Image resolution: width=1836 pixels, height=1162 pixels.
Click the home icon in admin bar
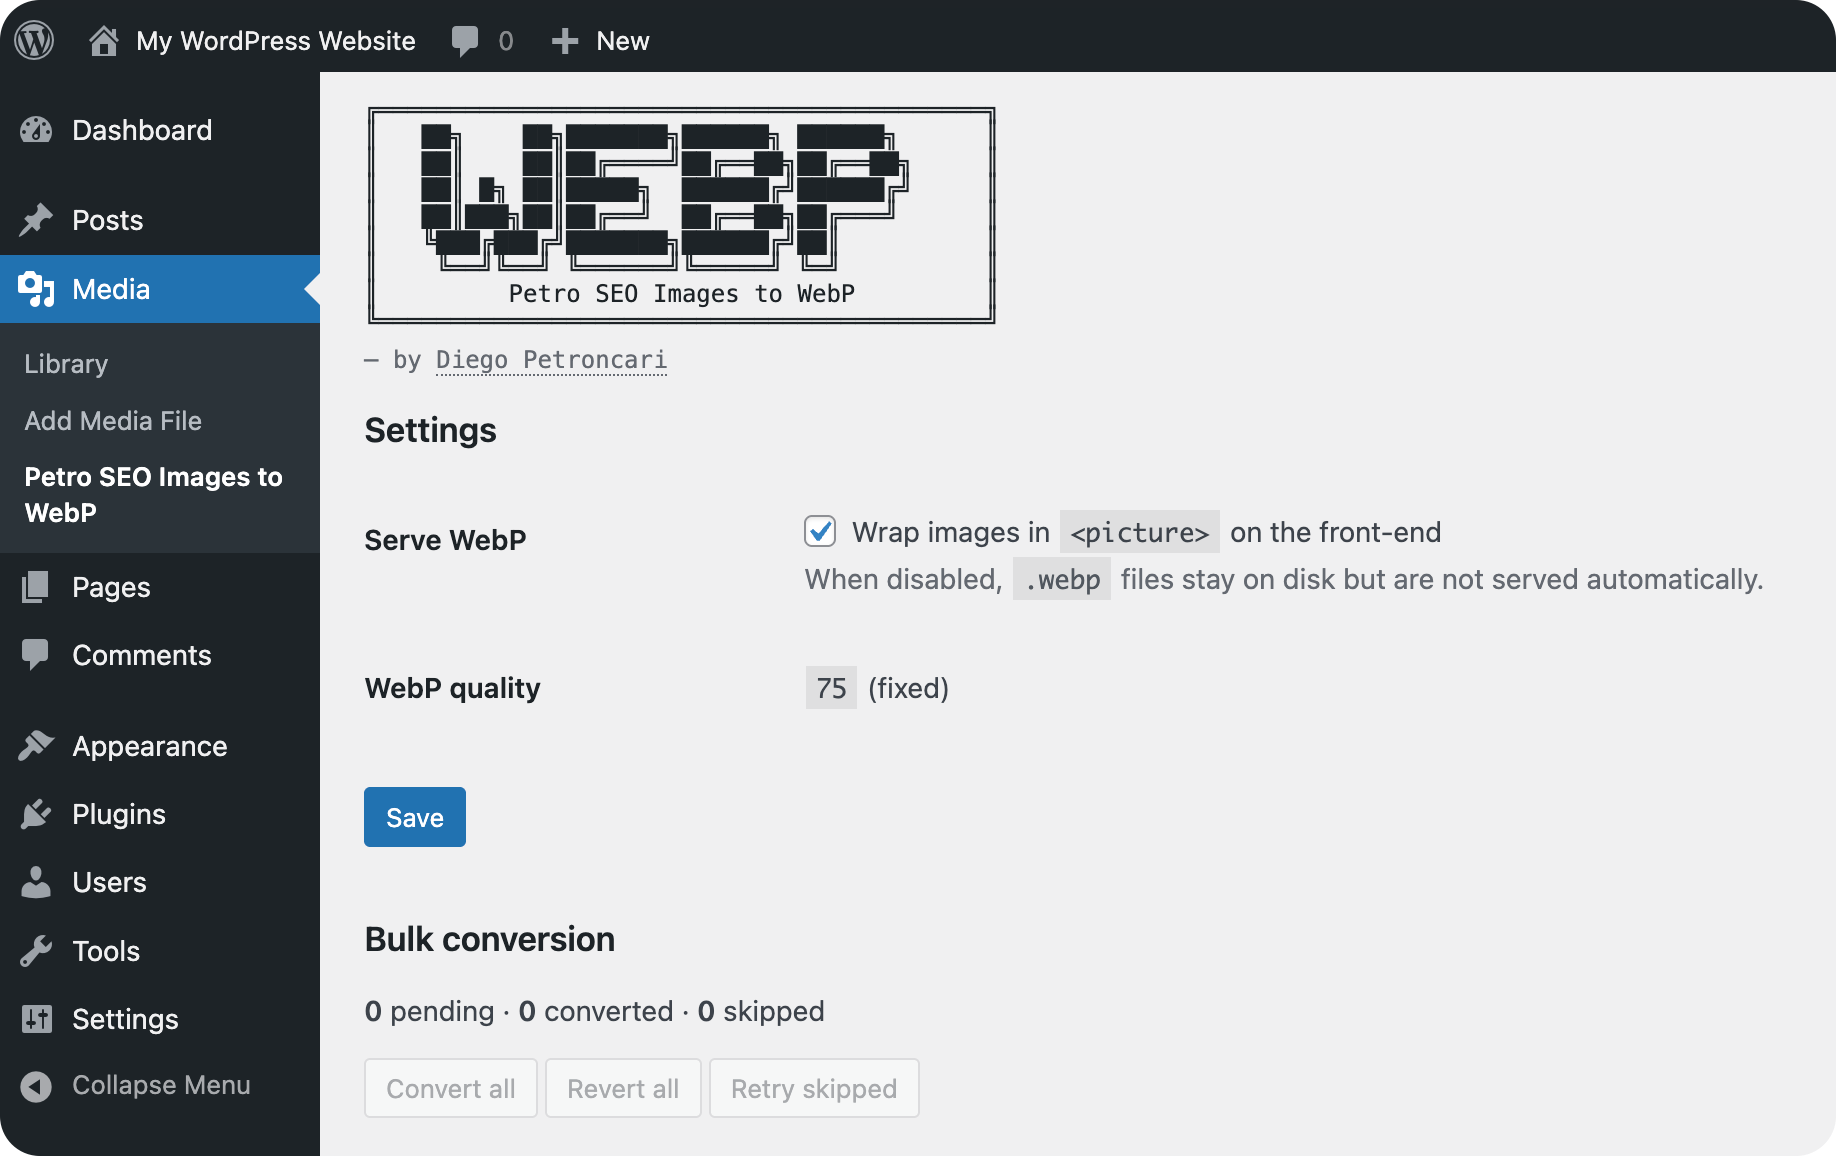pos(104,41)
